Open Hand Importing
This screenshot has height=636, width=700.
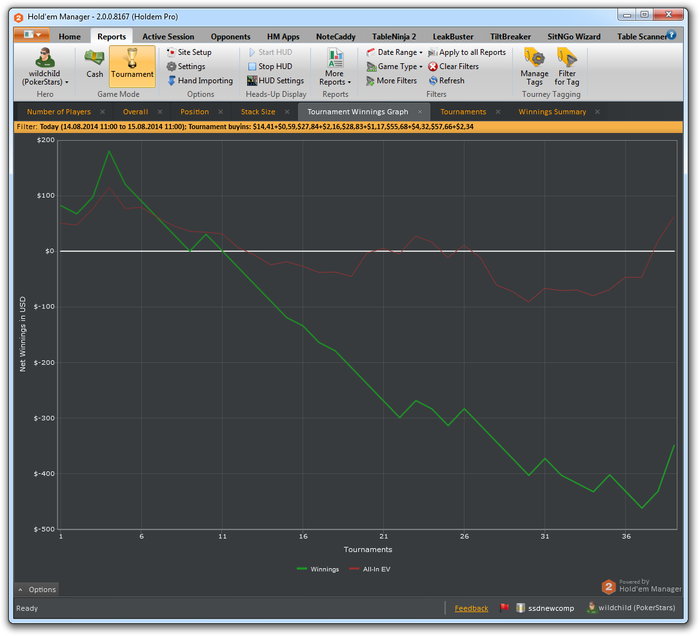point(200,81)
